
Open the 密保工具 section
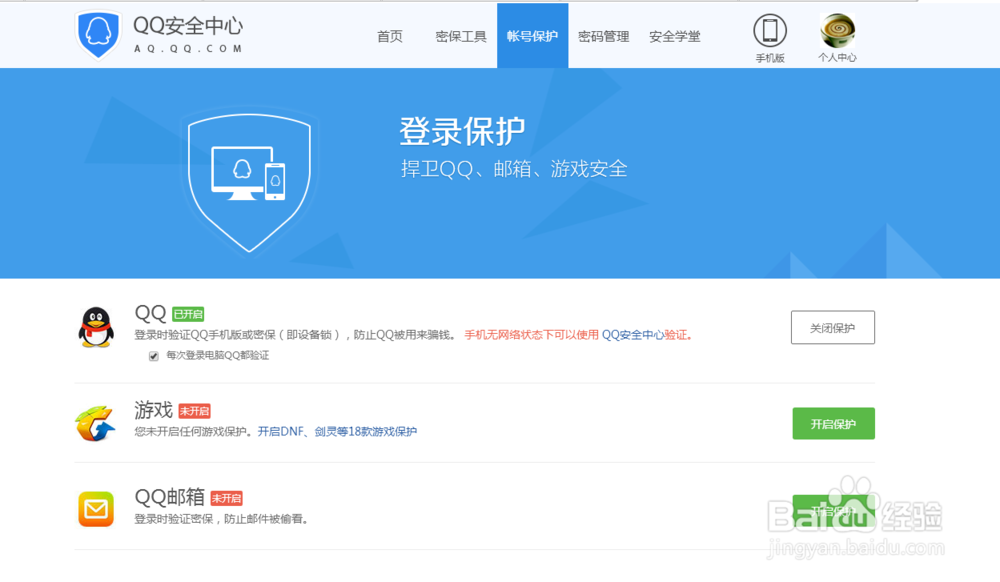coord(461,36)
